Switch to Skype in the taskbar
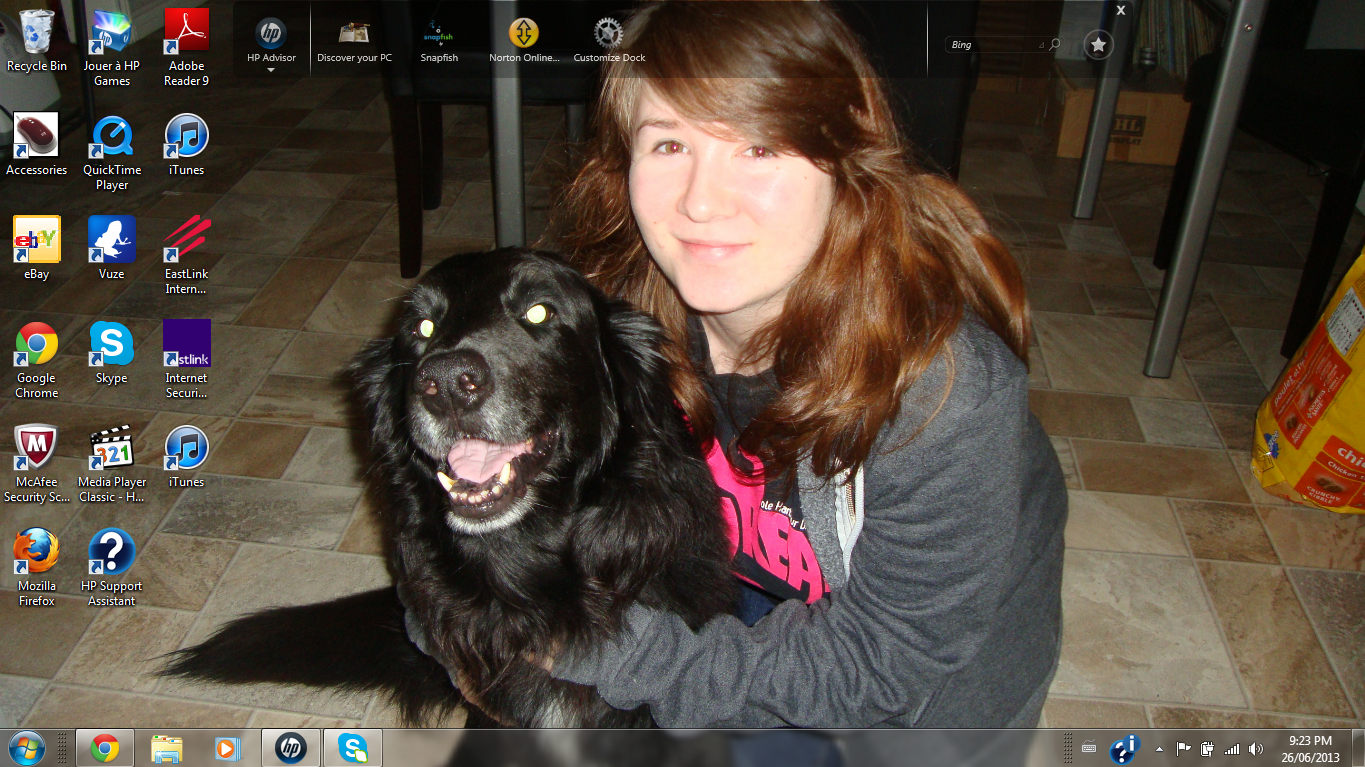Screen dimensions: 1365x767 click(x=352, y=748)
